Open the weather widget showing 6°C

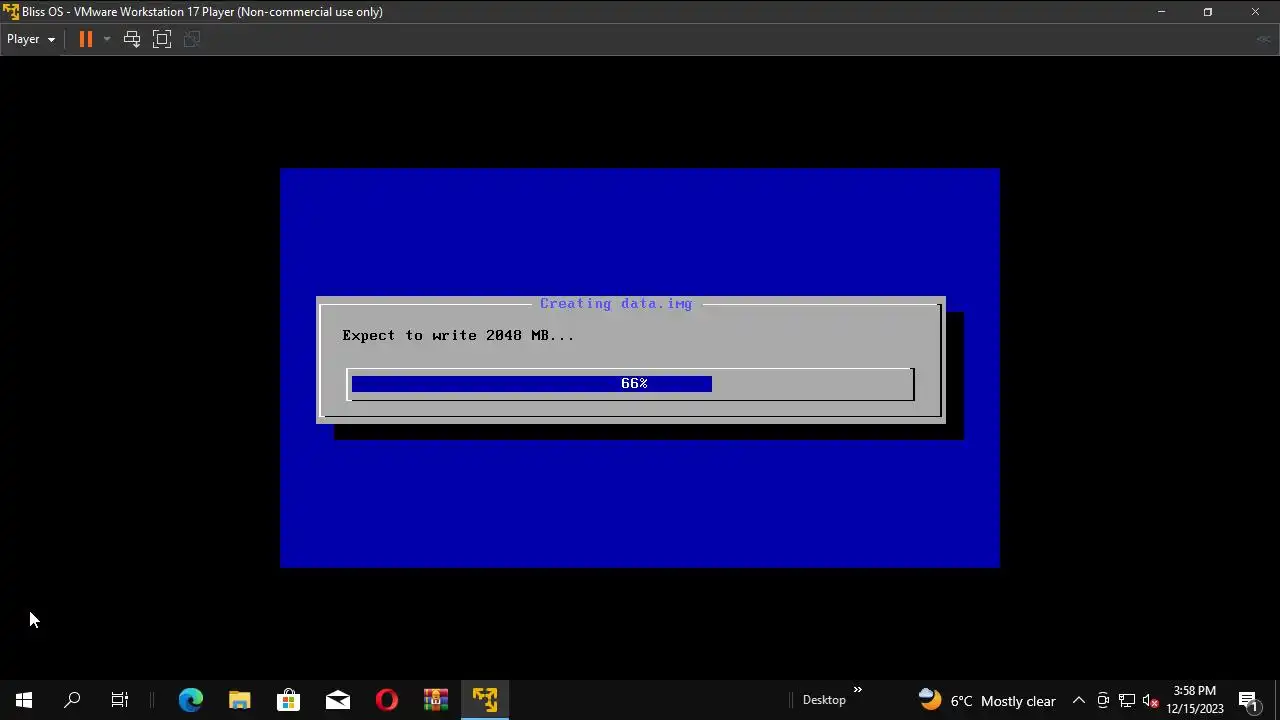point(987,700)
